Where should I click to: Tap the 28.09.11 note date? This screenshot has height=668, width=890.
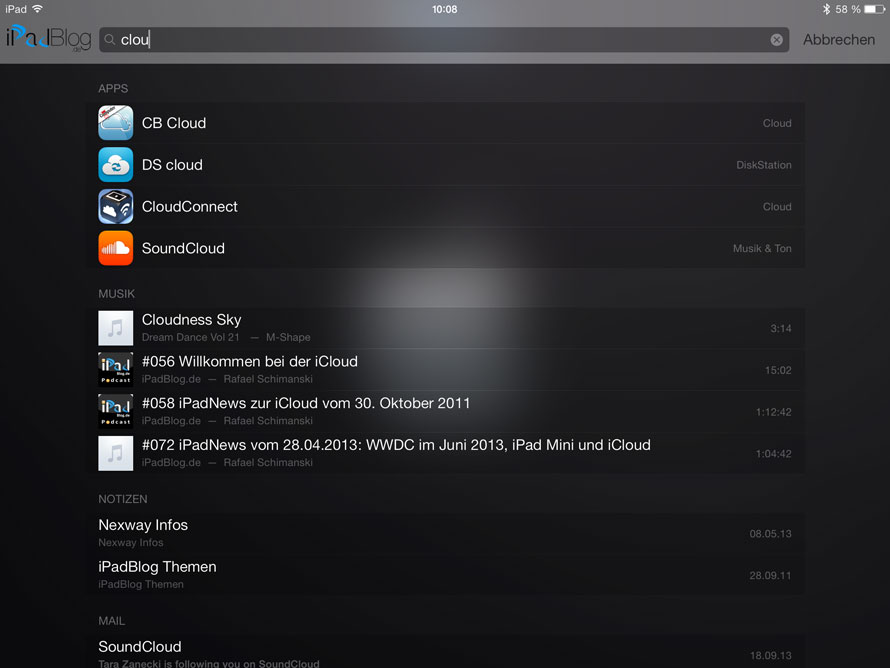click(770, 575)
